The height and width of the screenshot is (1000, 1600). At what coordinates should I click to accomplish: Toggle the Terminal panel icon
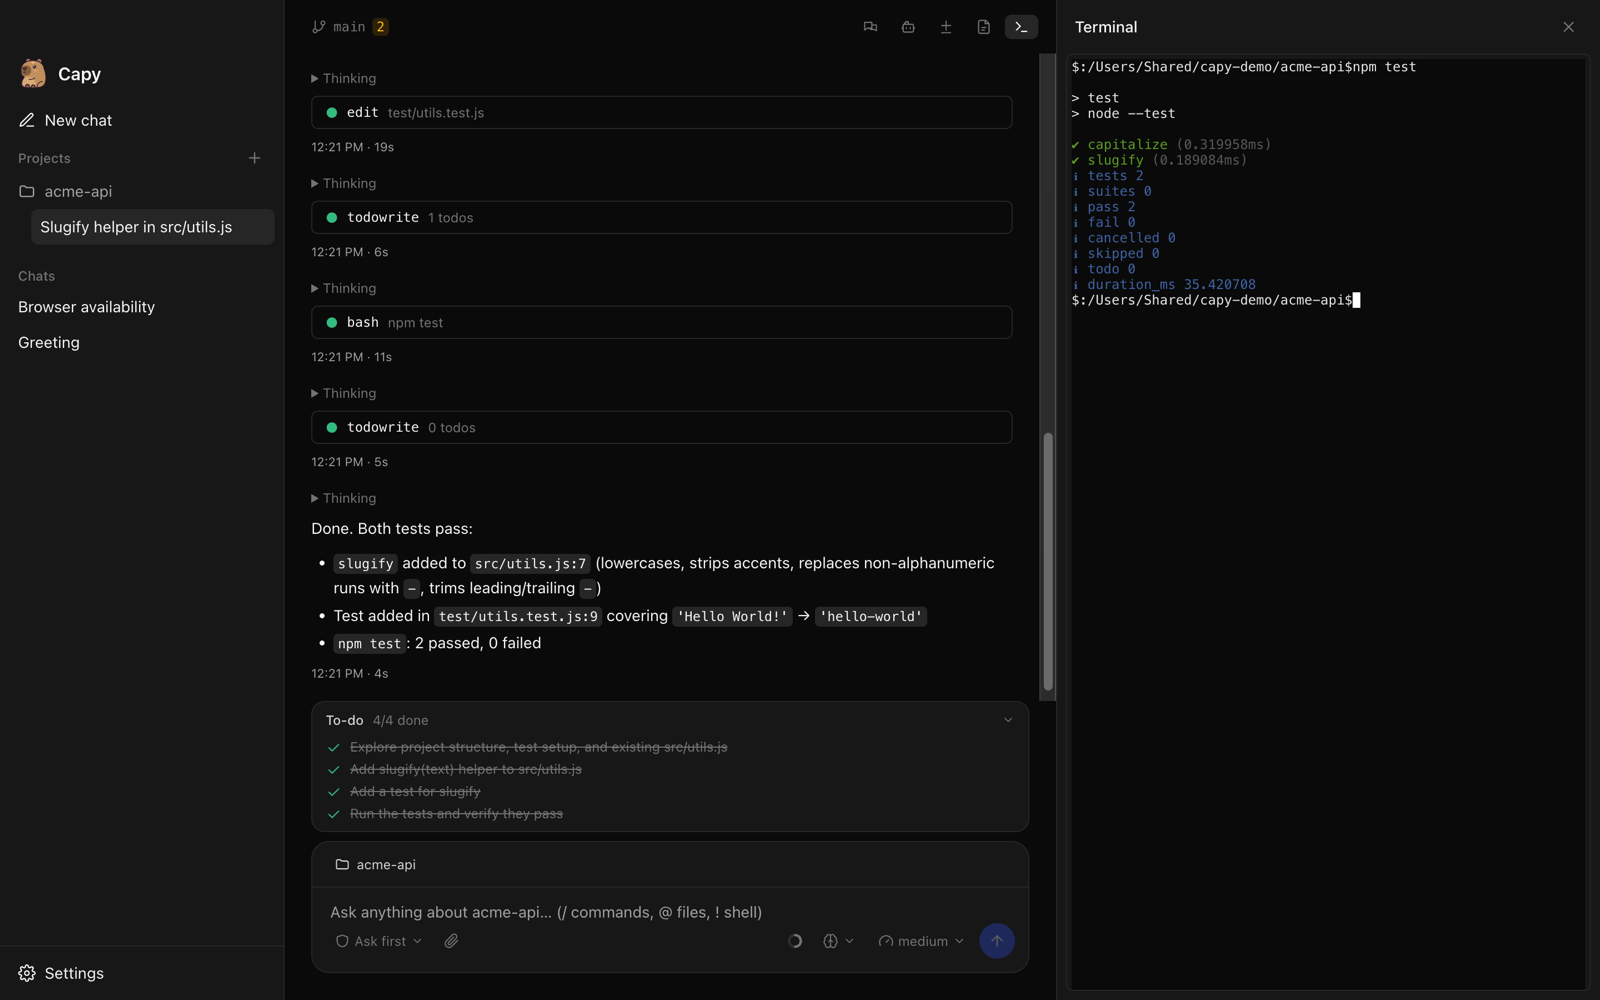click(1021, 27)
